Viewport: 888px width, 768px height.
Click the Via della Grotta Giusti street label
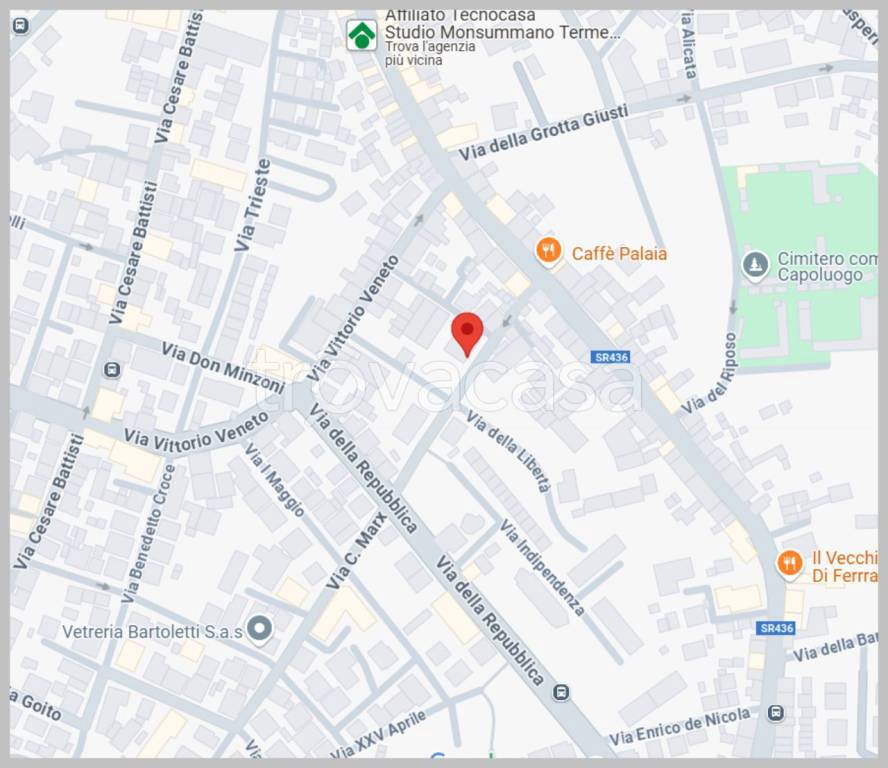[x=544, y=133]
